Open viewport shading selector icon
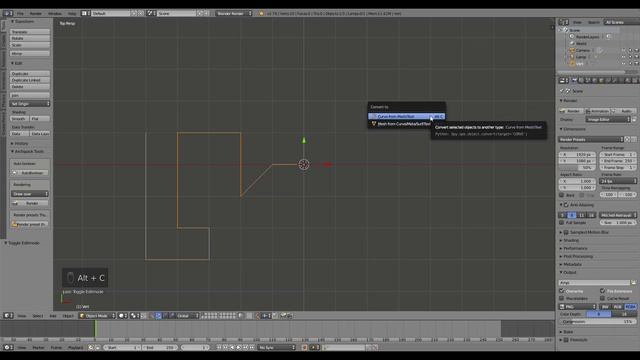 (x=123, y=316)
